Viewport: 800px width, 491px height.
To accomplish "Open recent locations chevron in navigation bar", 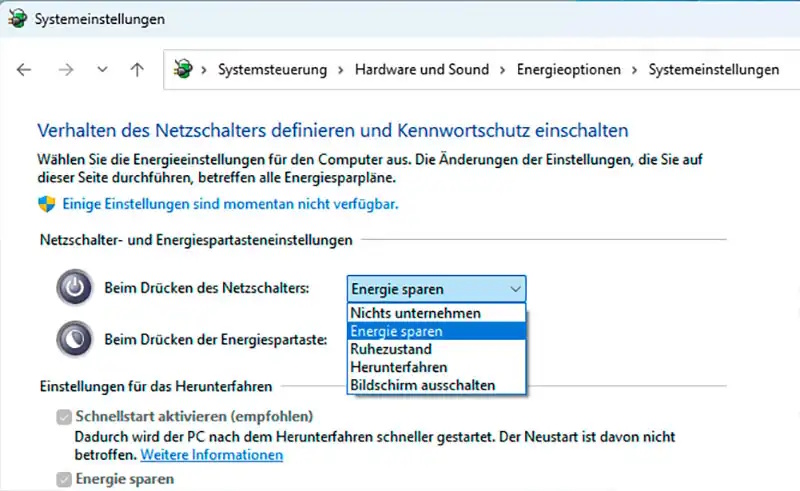I will pos(103,69).
